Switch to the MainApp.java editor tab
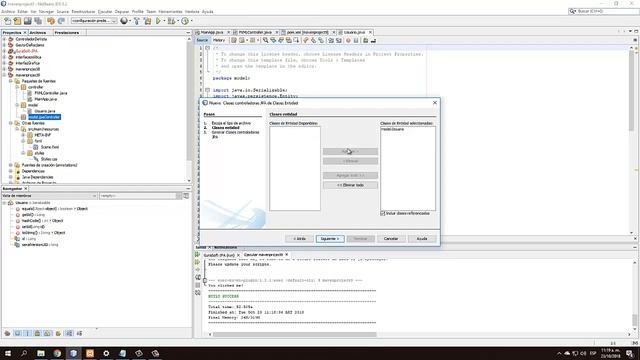Screen dimensions: 640x360 pyautogui.click(x=212, y=32)
